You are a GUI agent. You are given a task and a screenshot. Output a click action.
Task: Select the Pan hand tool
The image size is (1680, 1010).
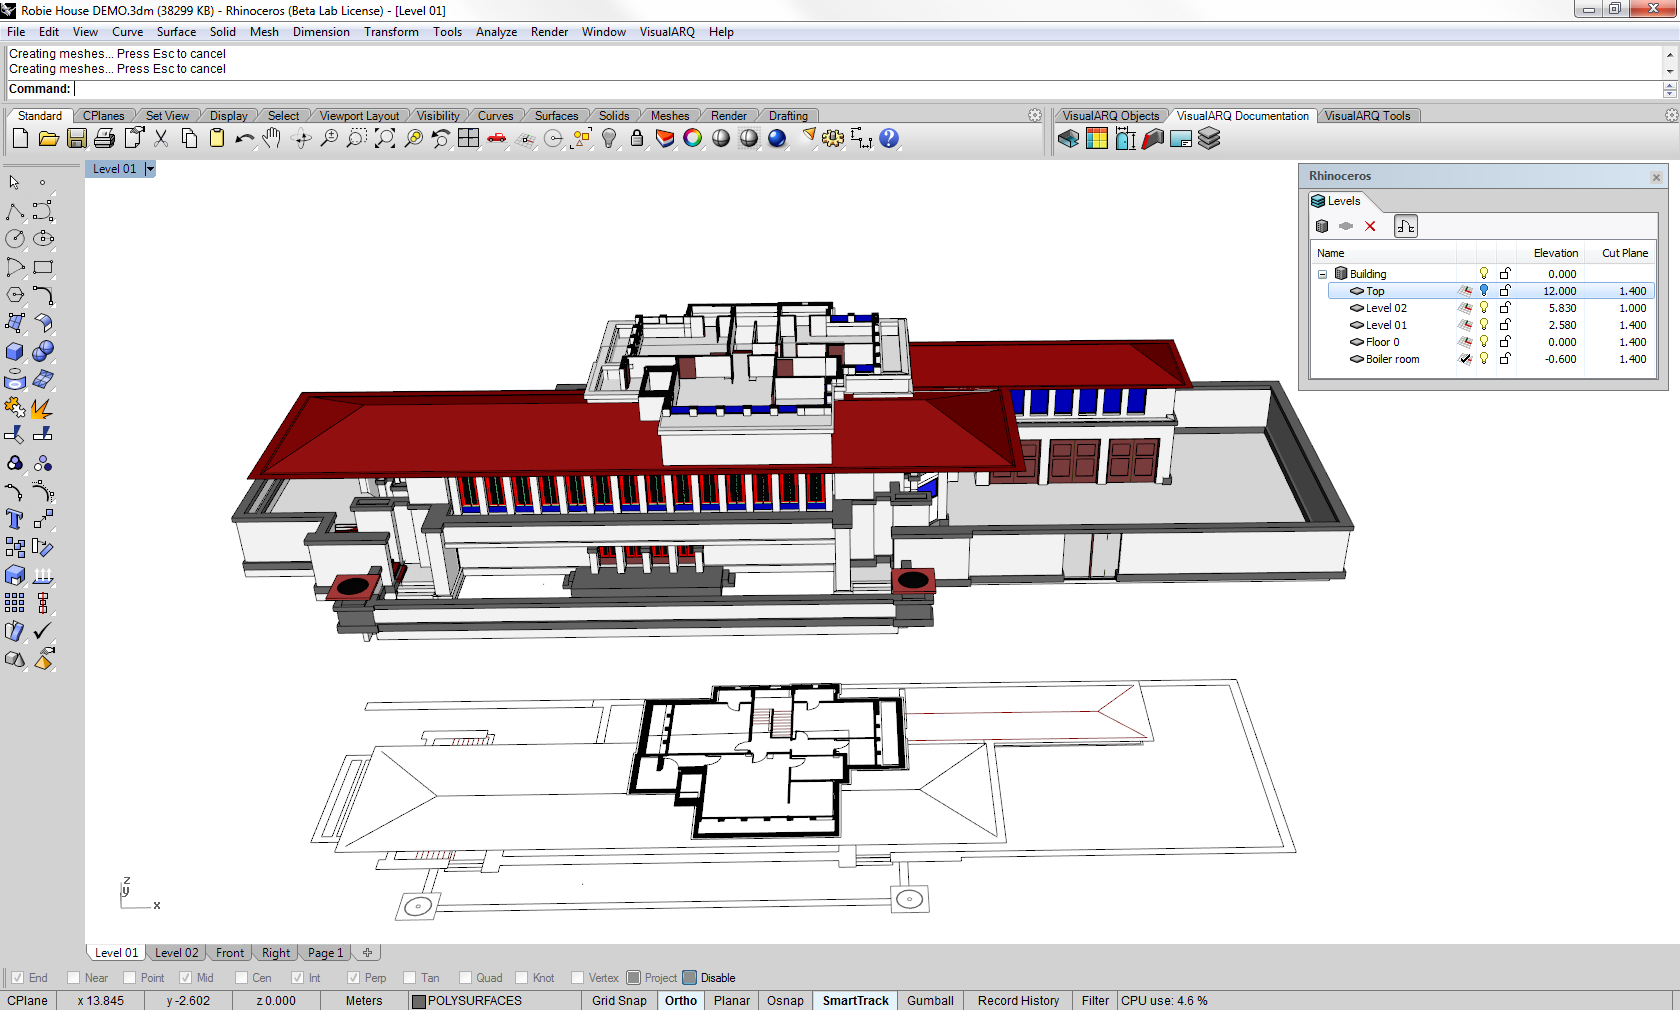click(x=272, y=139)
